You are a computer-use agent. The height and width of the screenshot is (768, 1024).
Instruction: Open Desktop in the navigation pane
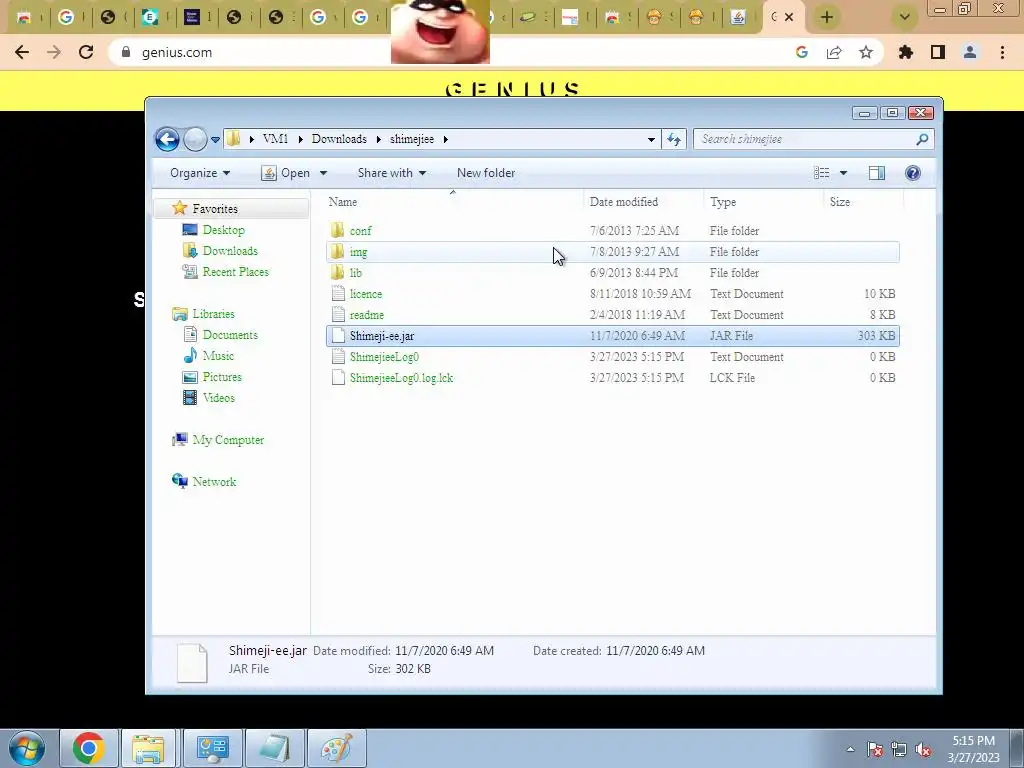click(x=223, y=230)
